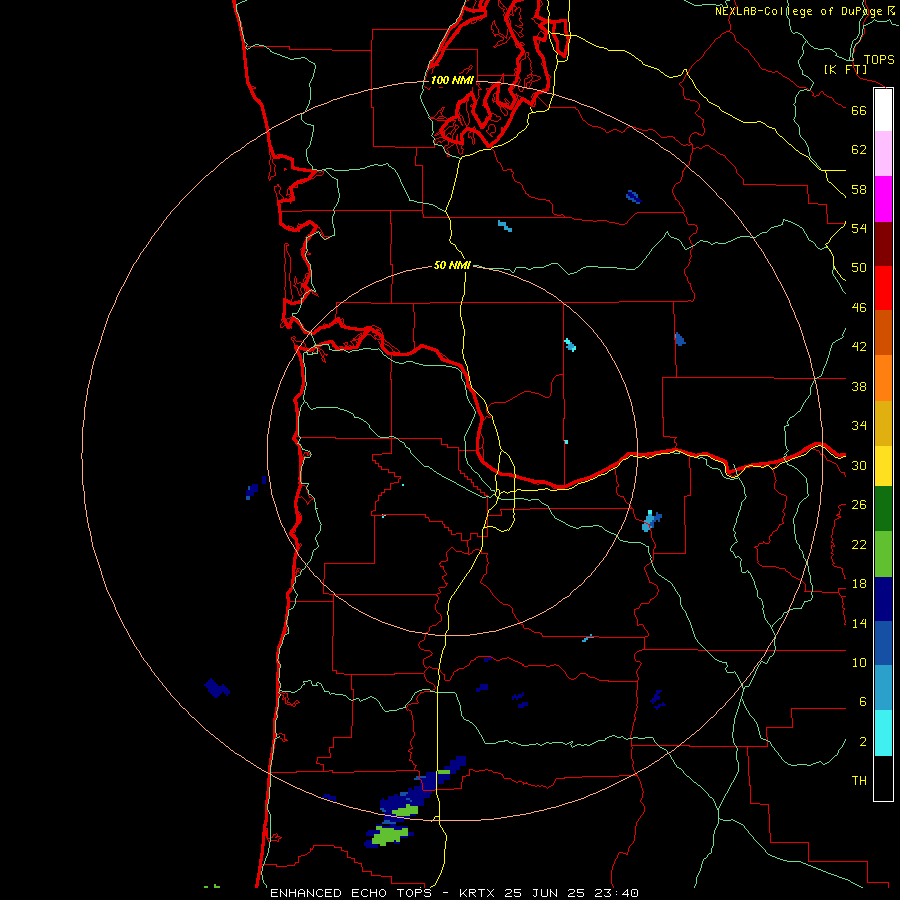
Task: Click the KRTX radar site identifier
Action: click(x=476, y=893)
